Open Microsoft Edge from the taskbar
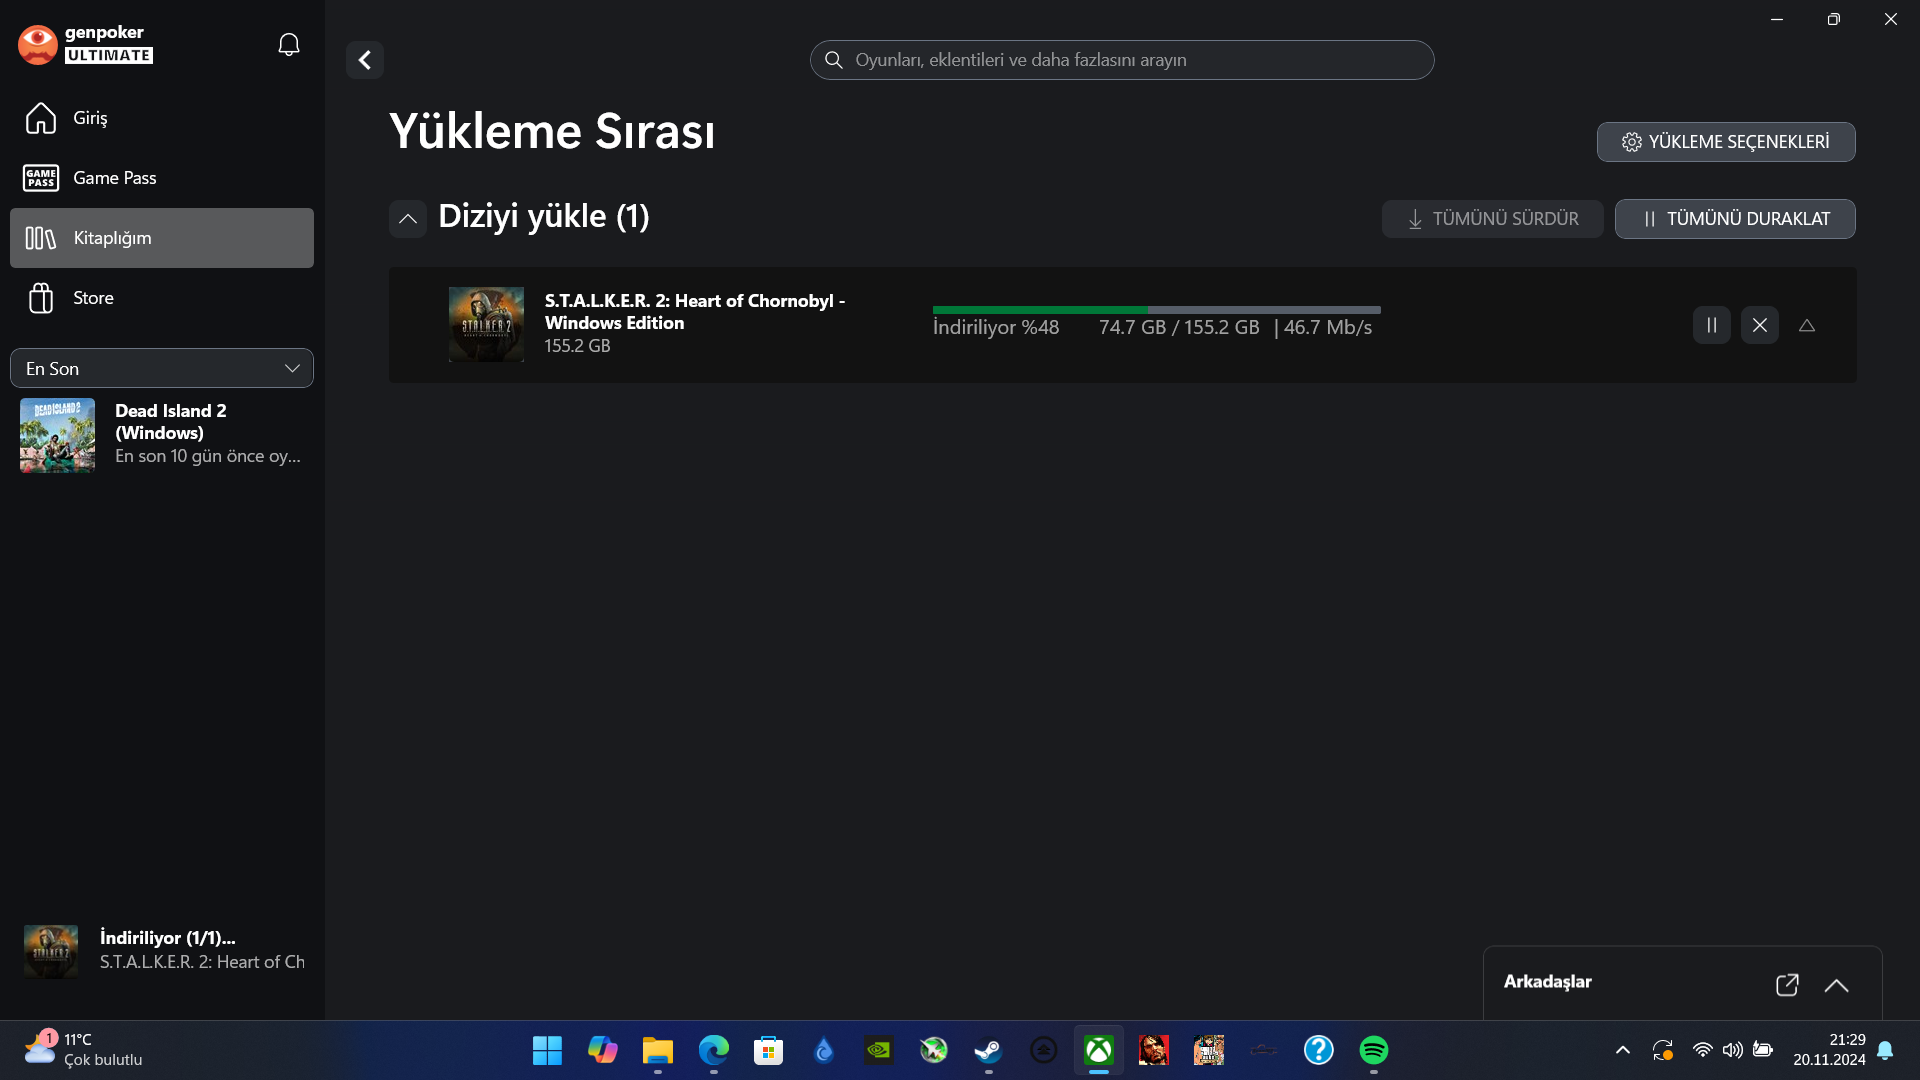This screenshot has width=1920, height=1080. (714, 1050)
